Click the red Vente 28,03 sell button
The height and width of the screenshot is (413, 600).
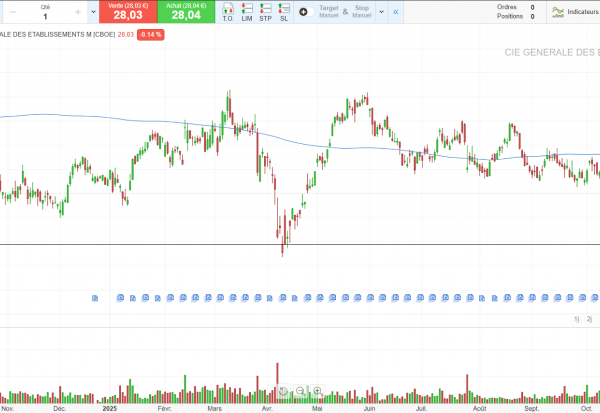(x=127, y=12)
